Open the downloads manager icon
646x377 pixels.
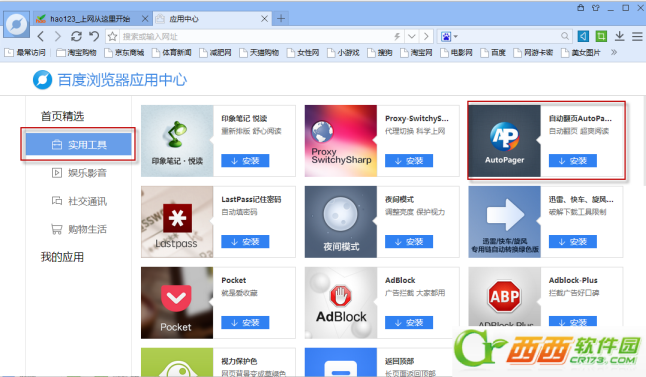pos(619,36)
